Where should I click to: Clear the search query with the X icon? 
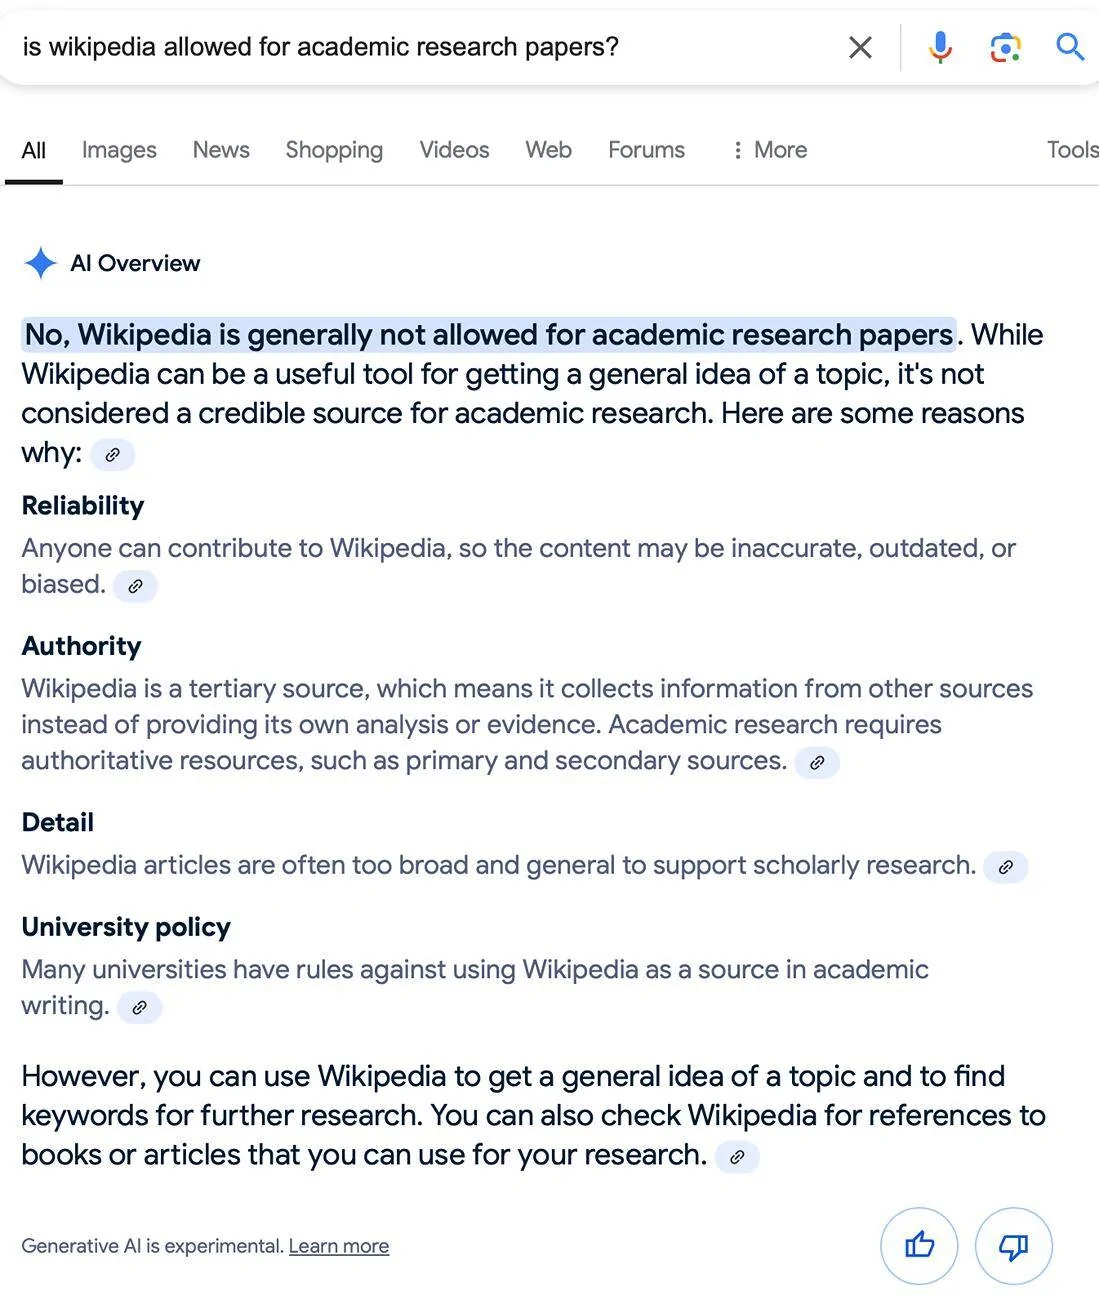pyautogui.click(x=860, y=47)
